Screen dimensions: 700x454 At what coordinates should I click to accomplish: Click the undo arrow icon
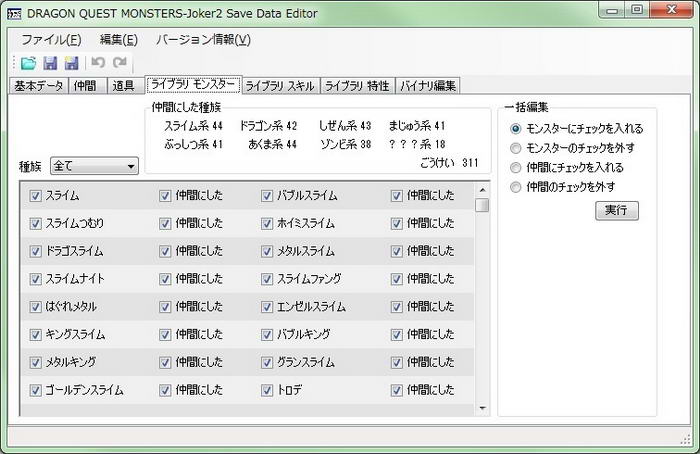(98, 63)
